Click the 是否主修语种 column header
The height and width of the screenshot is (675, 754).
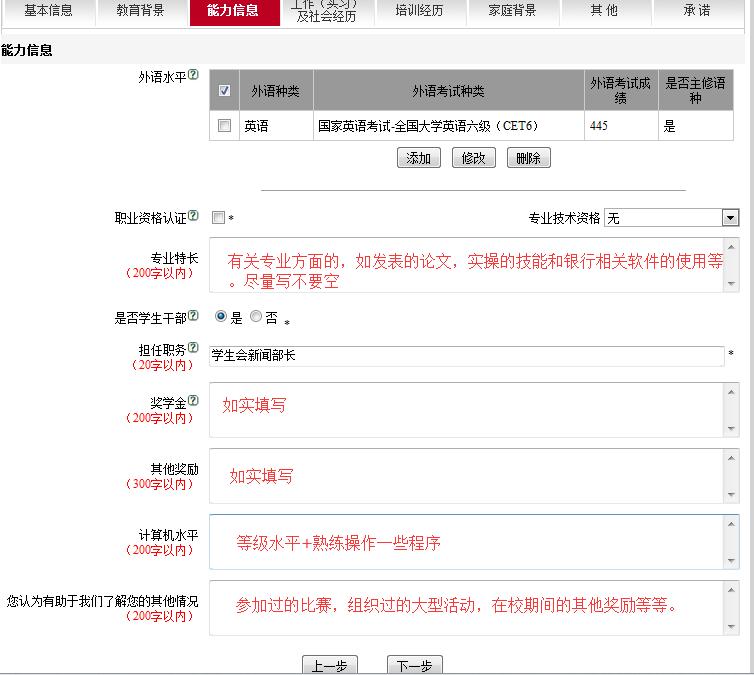(696, 90)
